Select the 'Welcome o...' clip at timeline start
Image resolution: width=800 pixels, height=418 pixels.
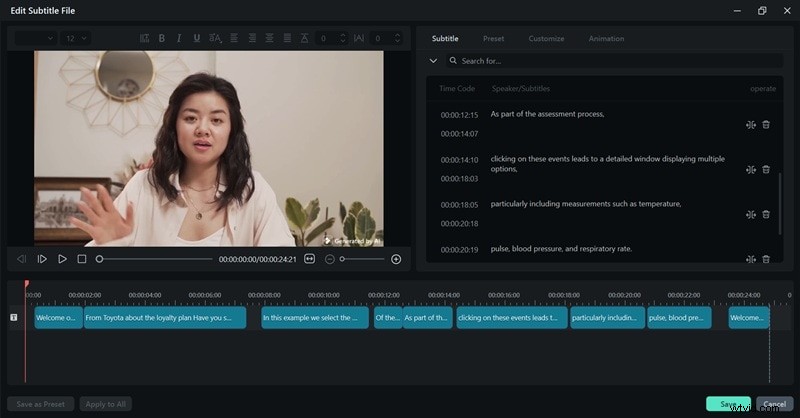point(58,317)
